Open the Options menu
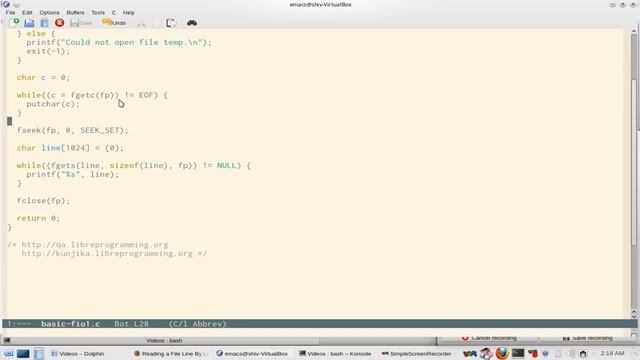The height and width of the screenshot is (360, 640). point(49,13)
